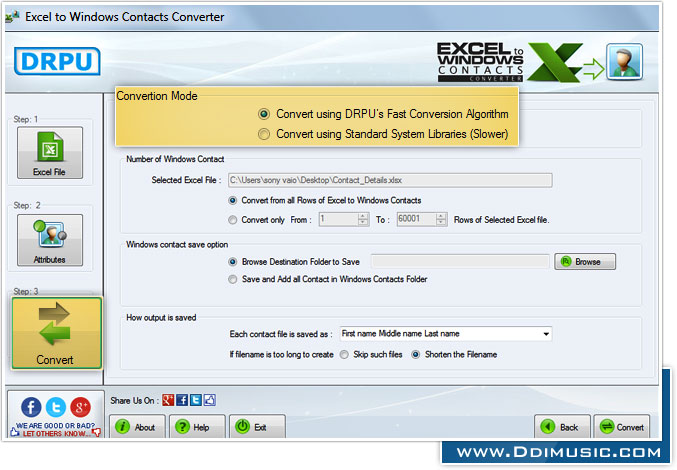Increase the To row value
677x470 pixels.
(441, 216)
